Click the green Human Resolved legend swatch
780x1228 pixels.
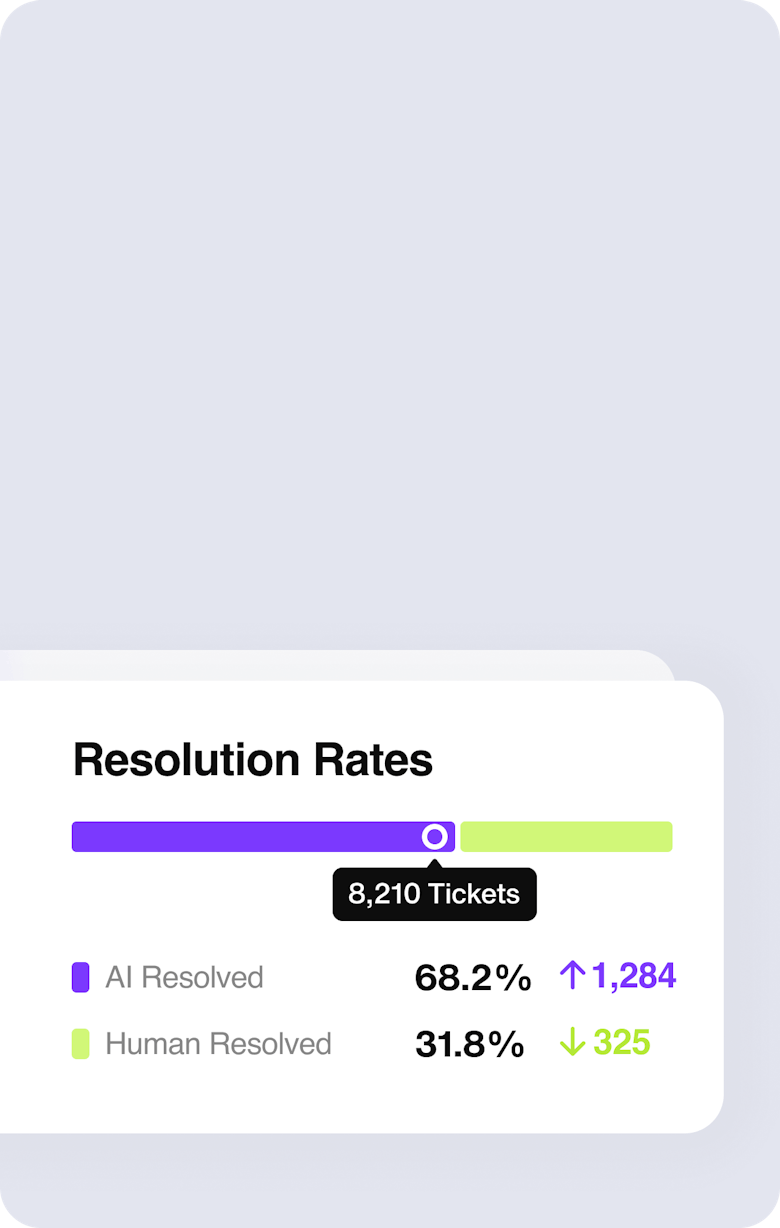pos(81,1044)
